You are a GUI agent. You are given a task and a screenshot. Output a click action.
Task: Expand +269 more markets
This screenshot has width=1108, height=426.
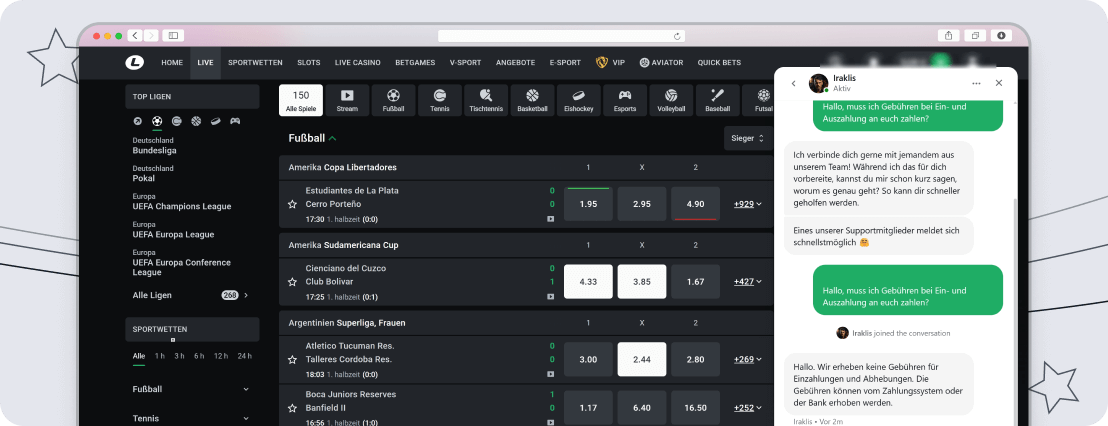pyautogui.click(x=748, y=360)
